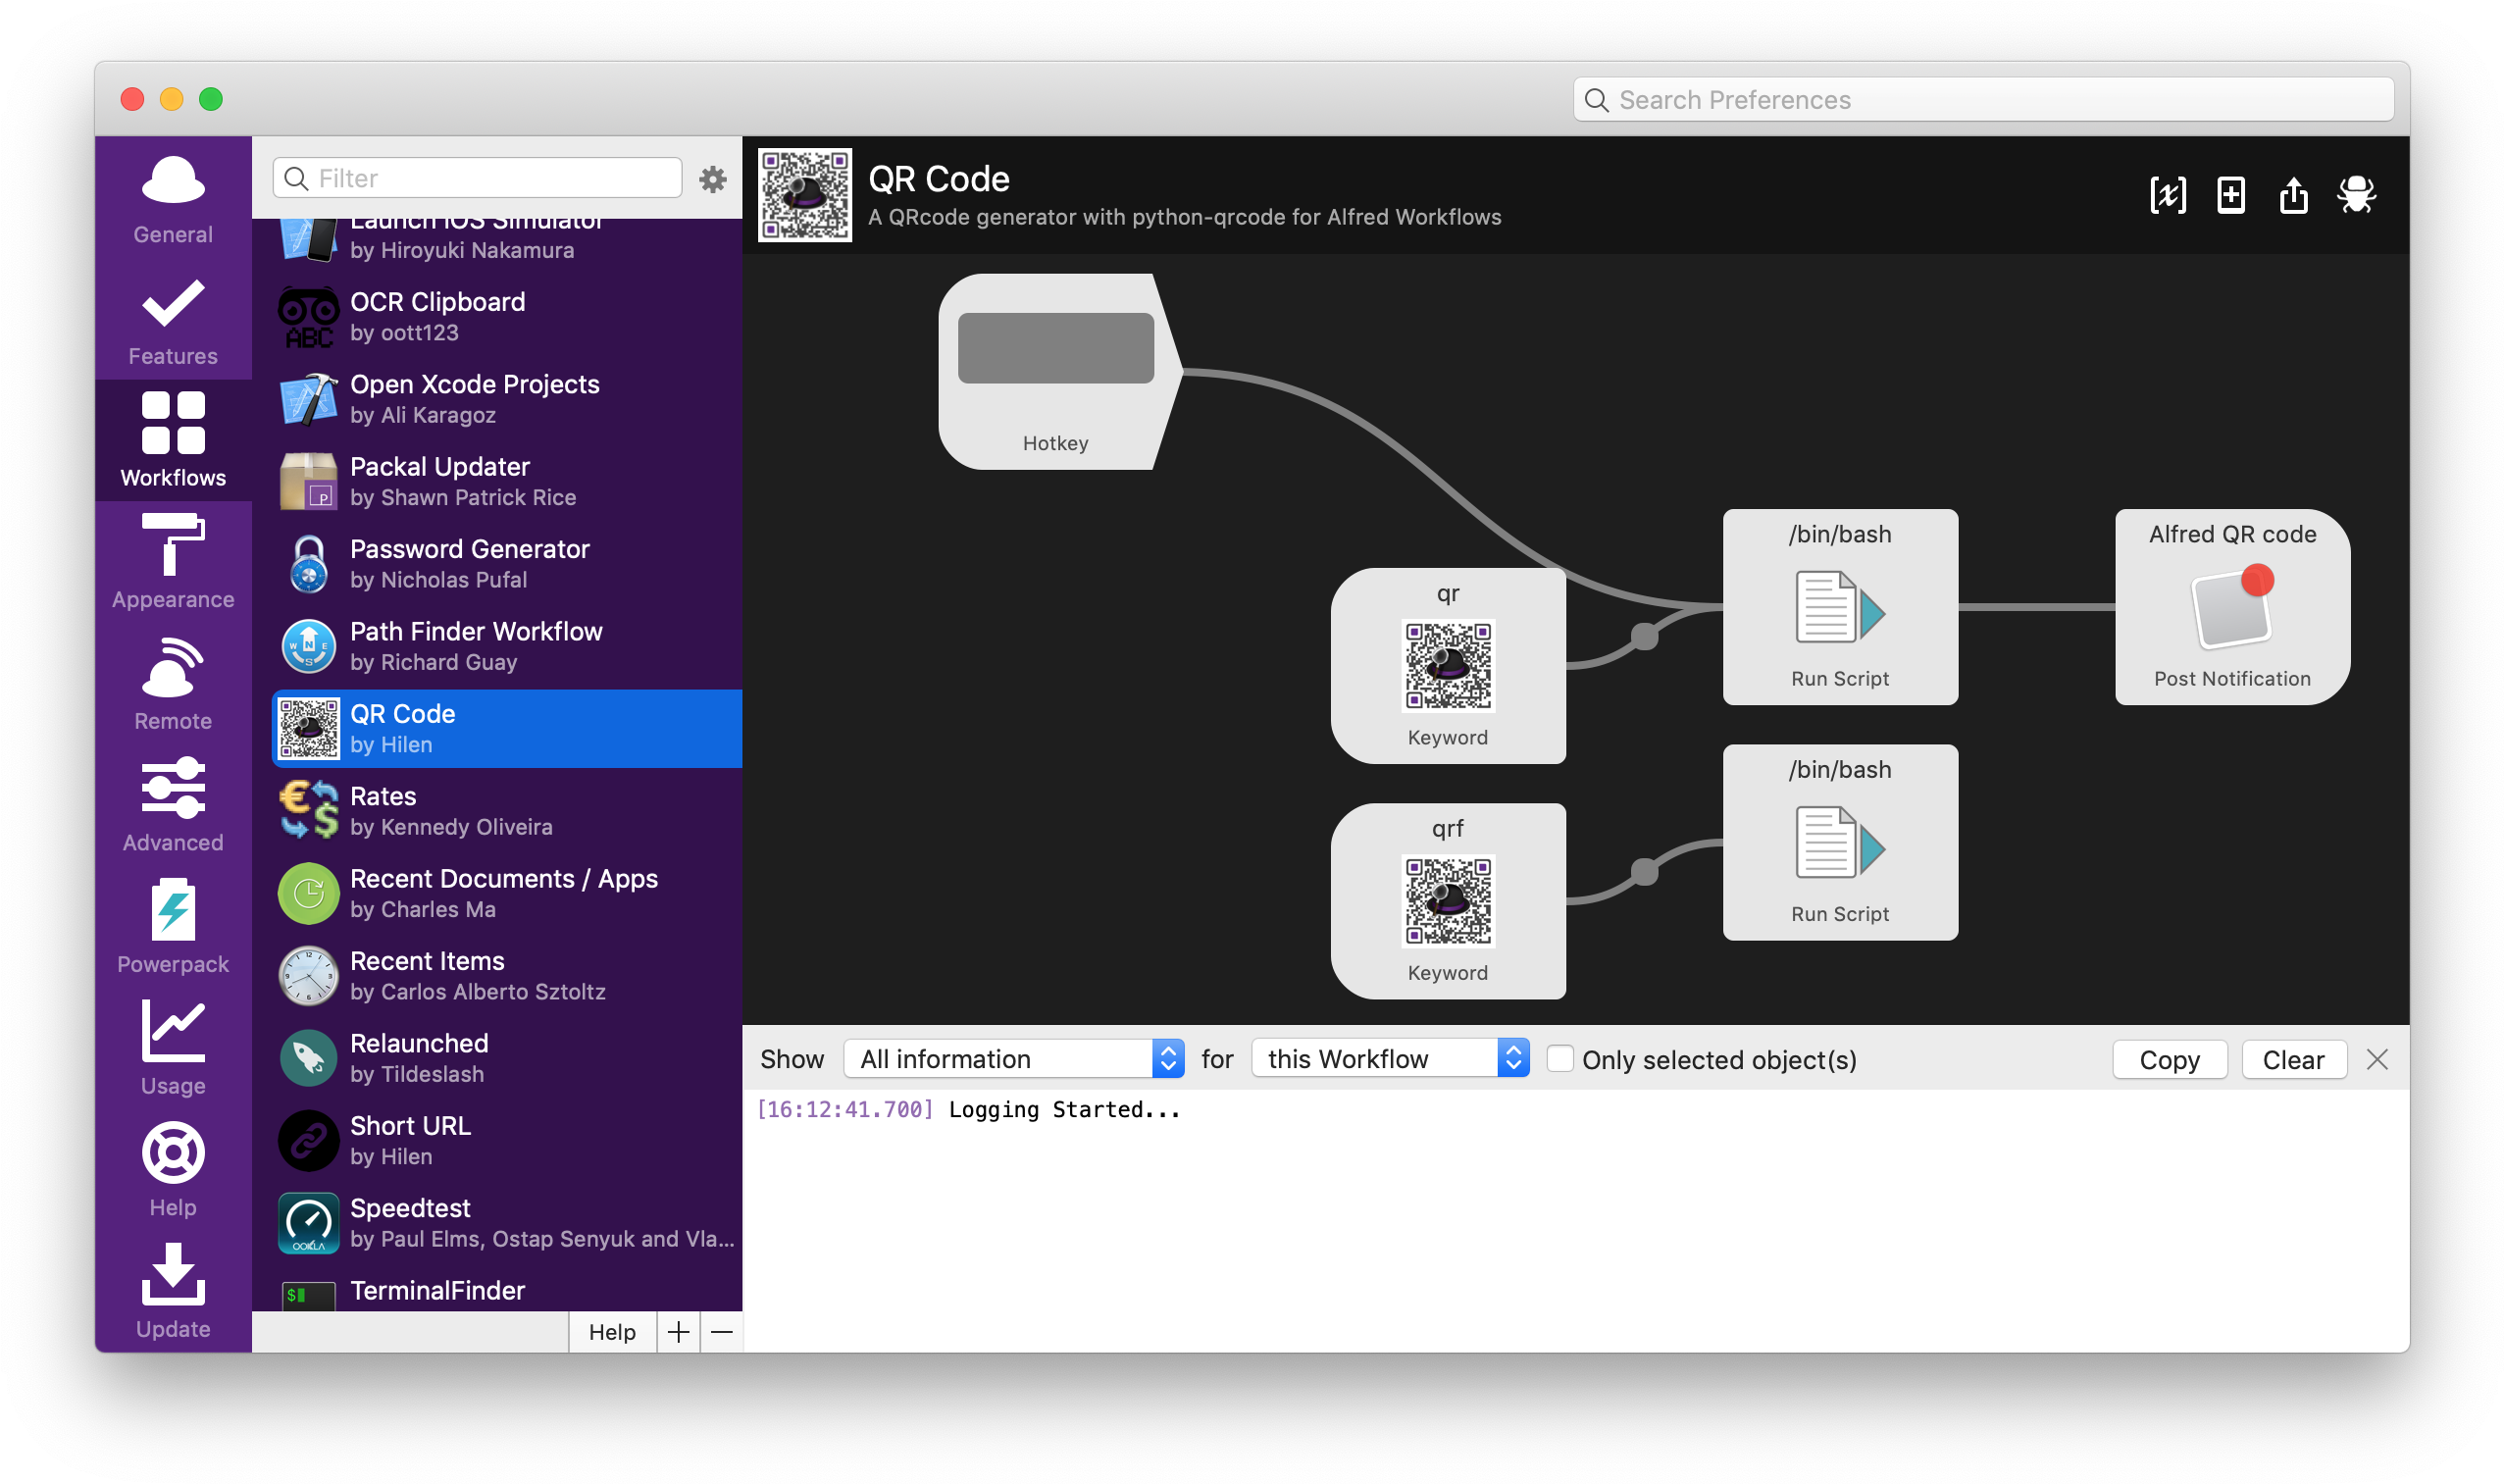2504x1484 pixels.
Task: Click the qr keyword connector dot
Action: pos(1644,637)
